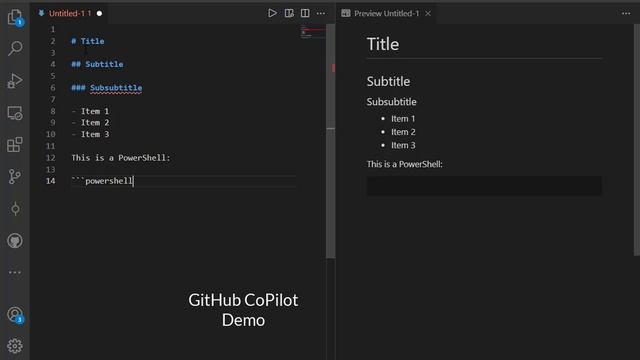Run the current file
The height and width of the screenshot is (360, 640).
pyautogui.click(x=272, y=13)
